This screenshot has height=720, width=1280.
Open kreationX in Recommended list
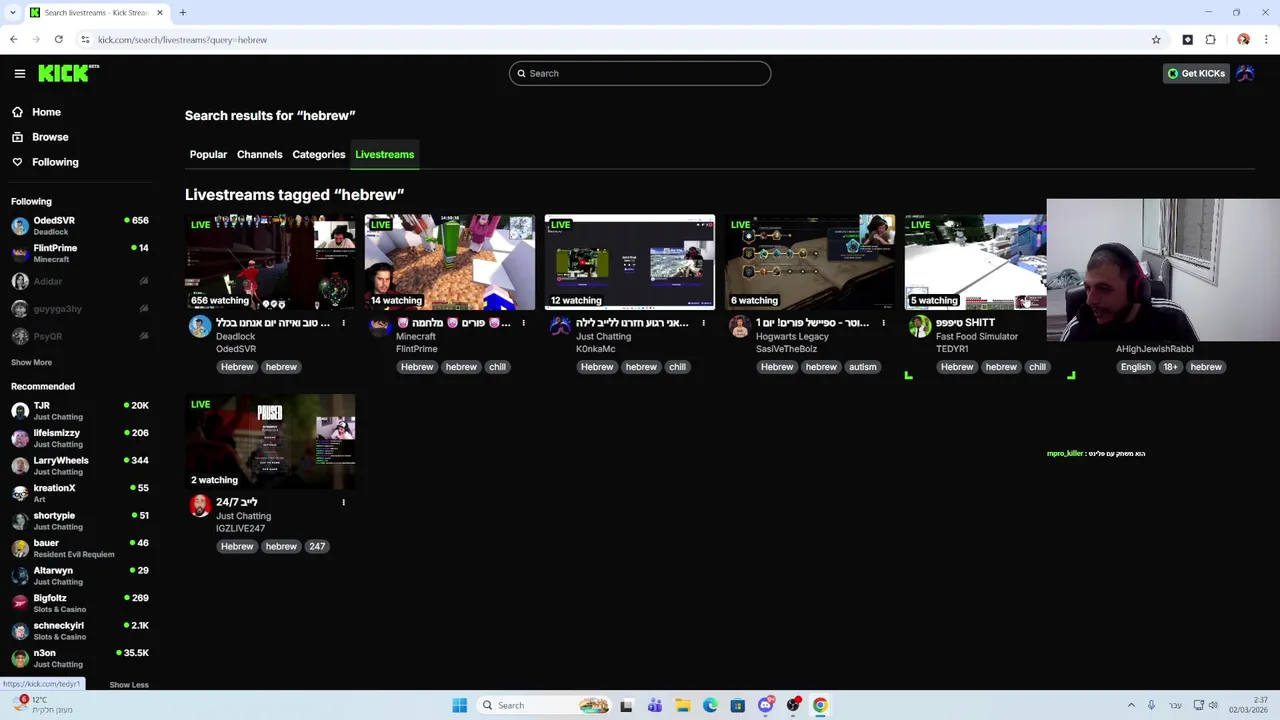[x=80, y=493]
